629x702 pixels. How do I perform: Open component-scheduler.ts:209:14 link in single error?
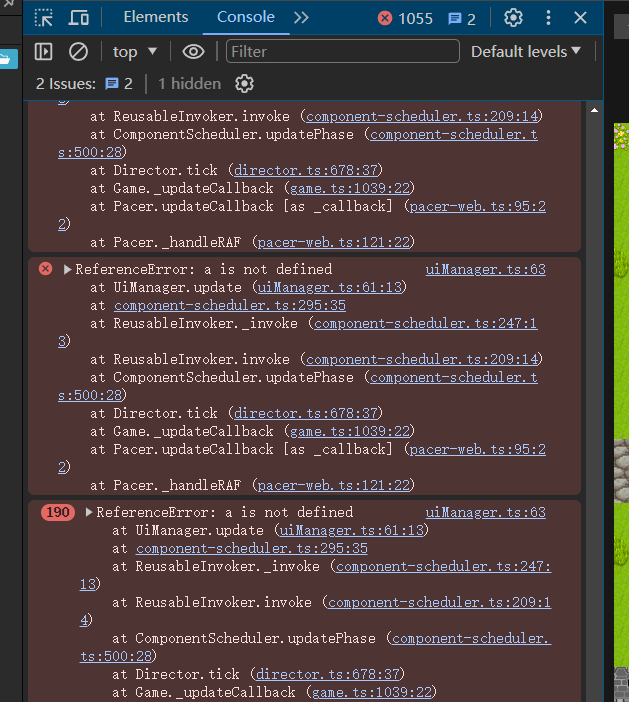point(422,359)
